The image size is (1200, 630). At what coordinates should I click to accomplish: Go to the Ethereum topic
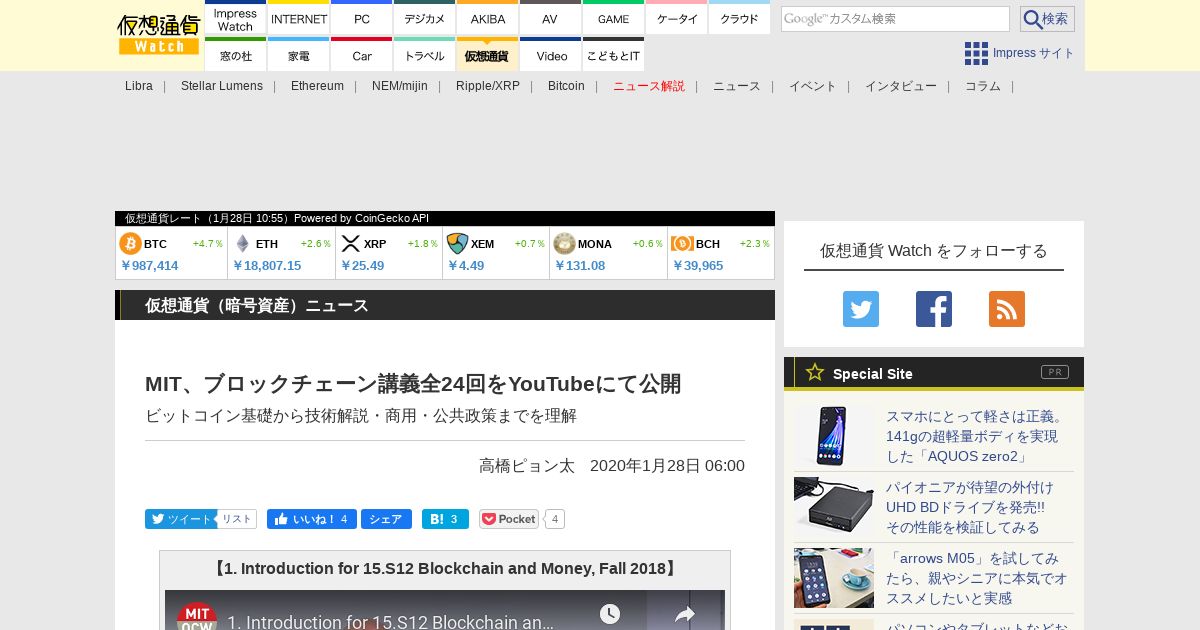(x=317, y=86)
